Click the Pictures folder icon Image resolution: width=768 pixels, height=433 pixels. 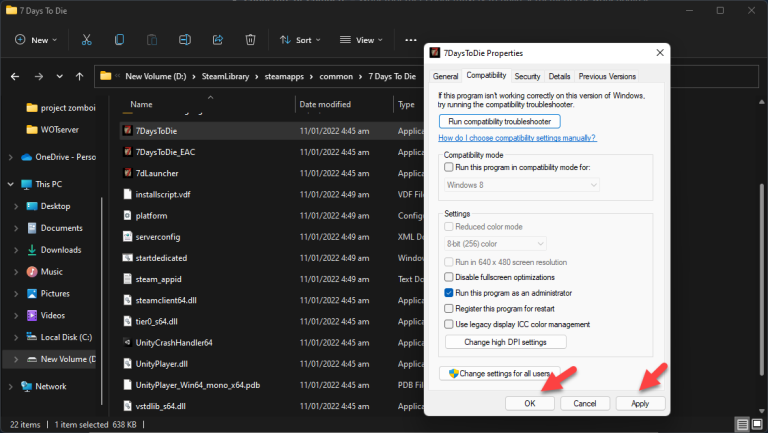(x=32, y=293)
